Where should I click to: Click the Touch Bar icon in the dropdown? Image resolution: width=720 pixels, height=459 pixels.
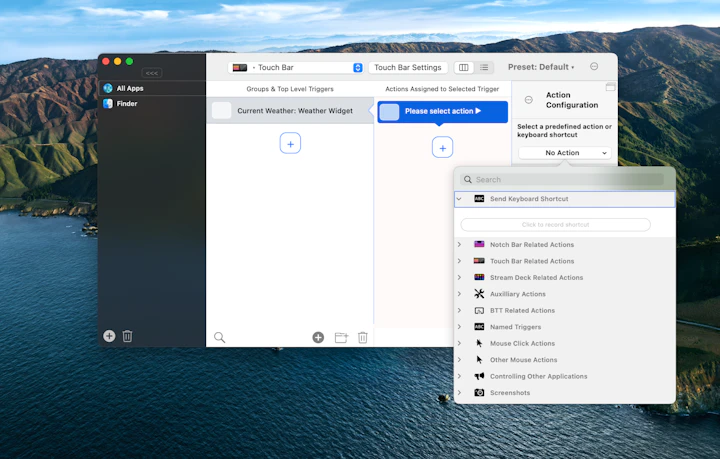click(240, 67)
